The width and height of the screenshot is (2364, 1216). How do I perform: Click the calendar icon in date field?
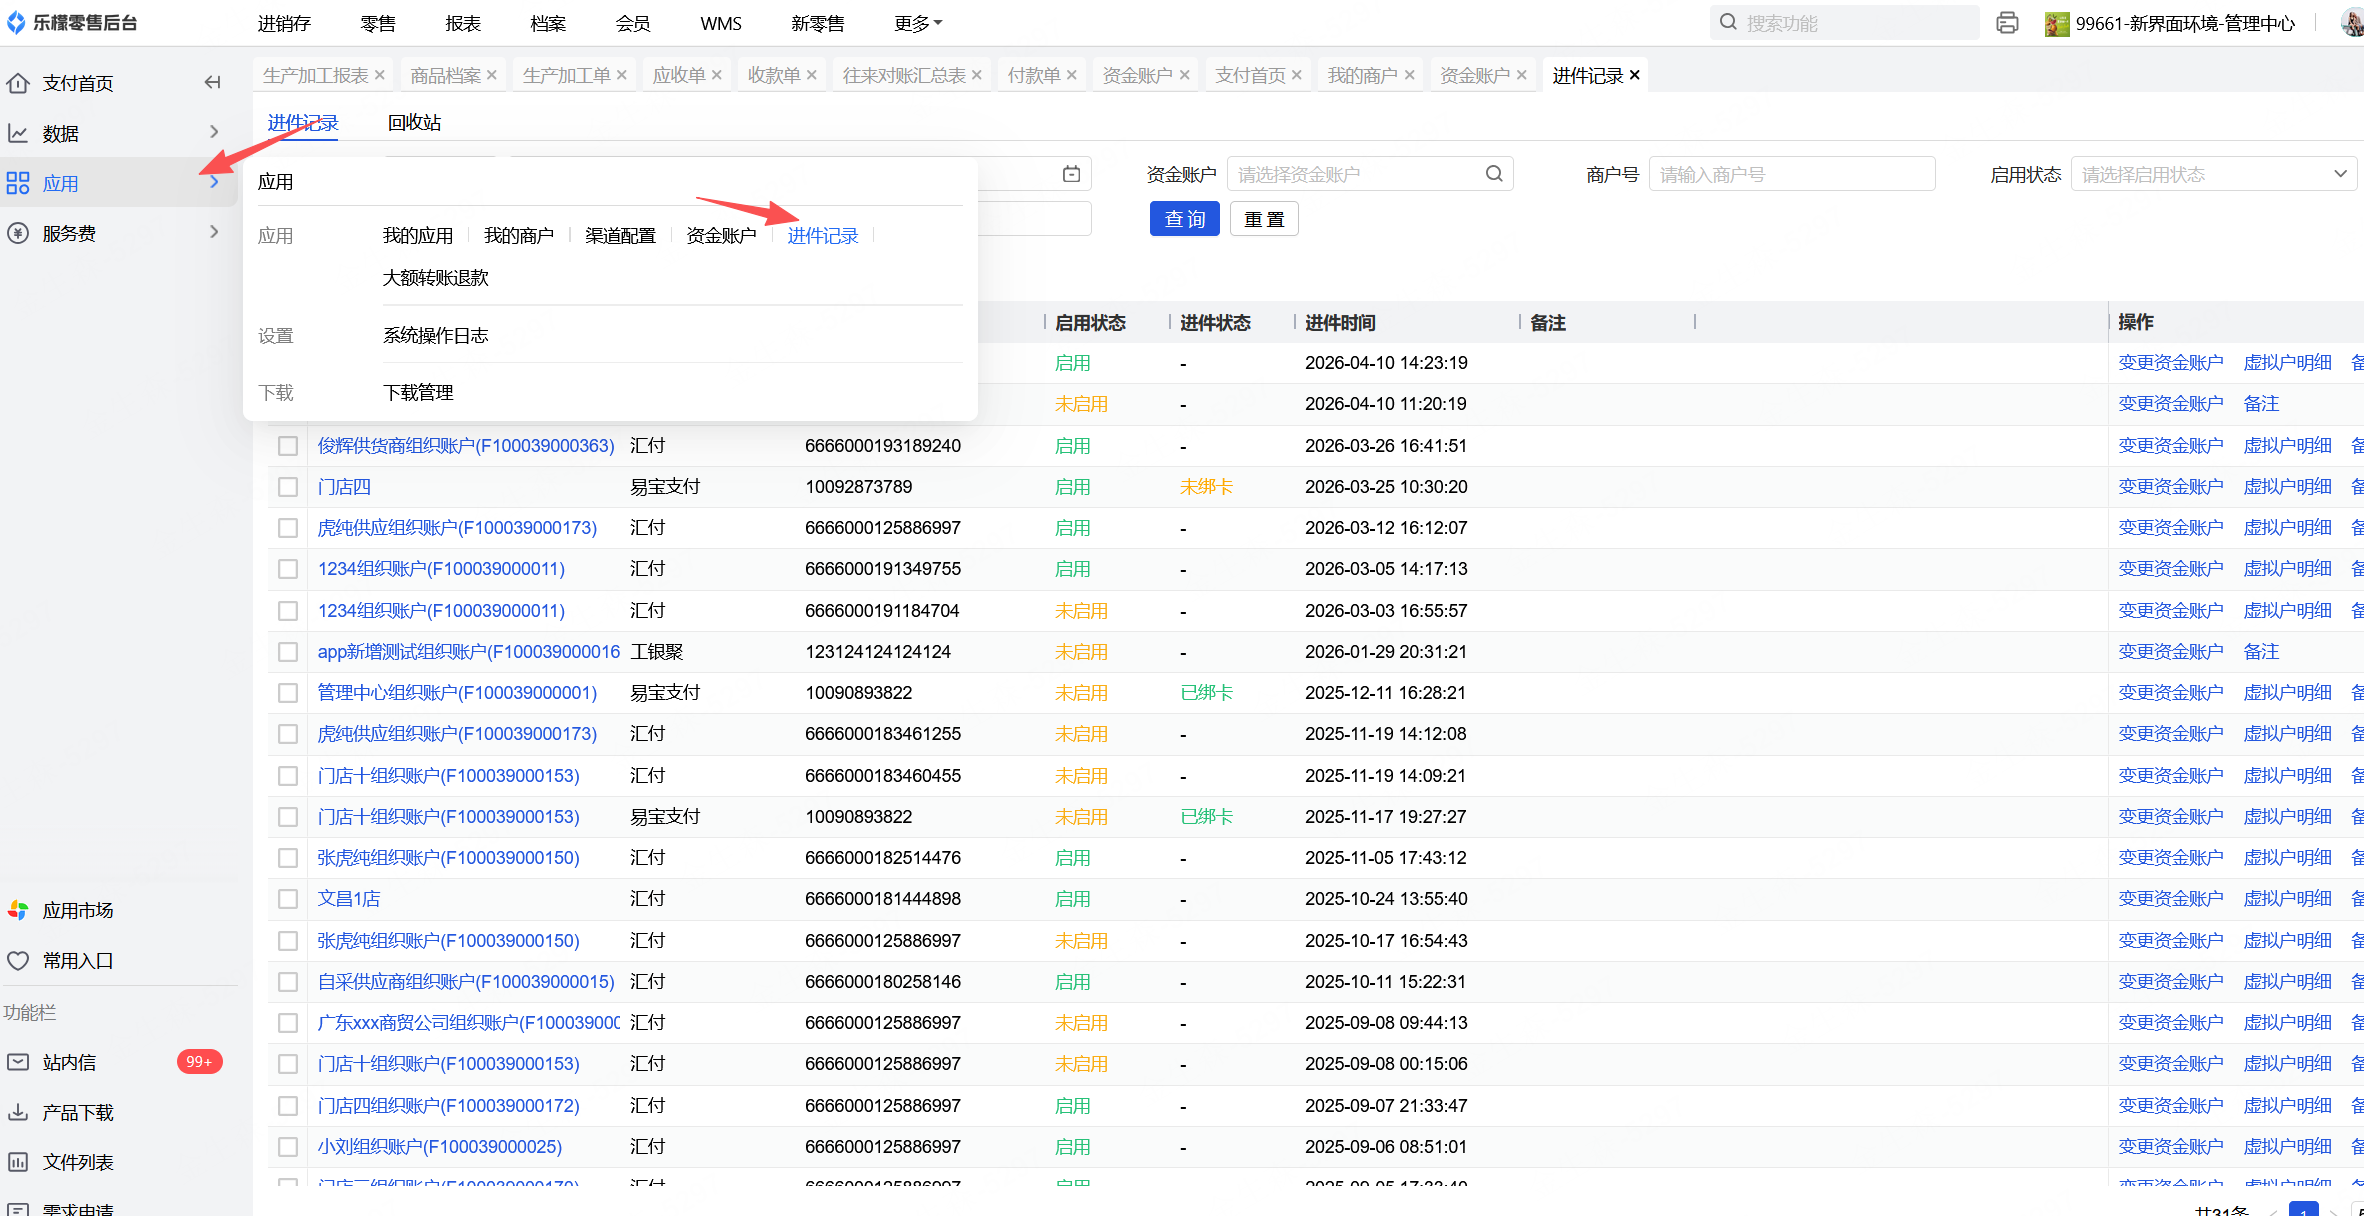pyautogui.click(x=1071, y=174)
